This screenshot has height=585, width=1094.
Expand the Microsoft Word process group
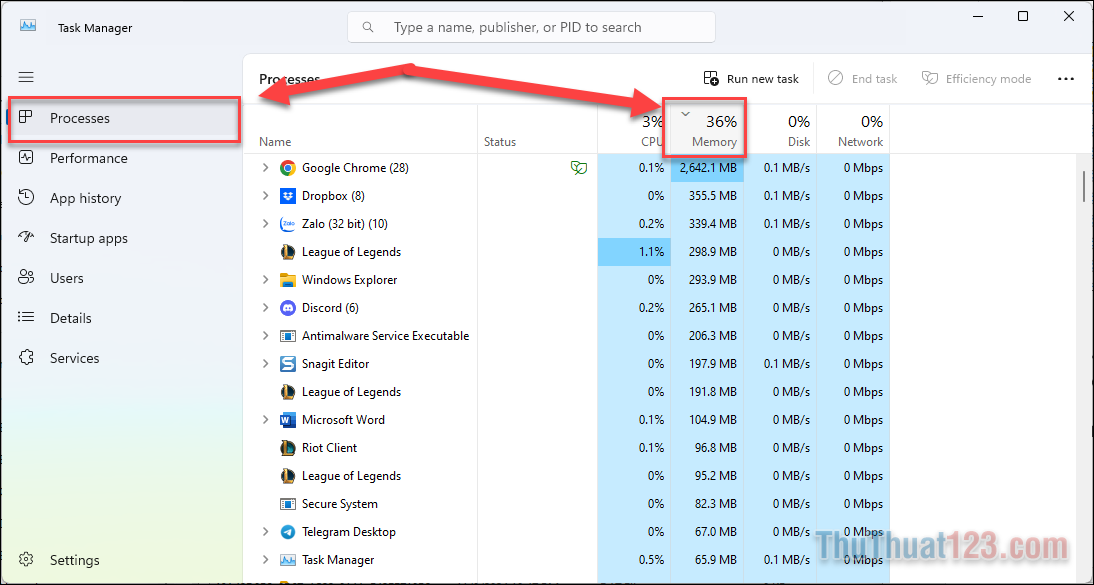[265, 420]
